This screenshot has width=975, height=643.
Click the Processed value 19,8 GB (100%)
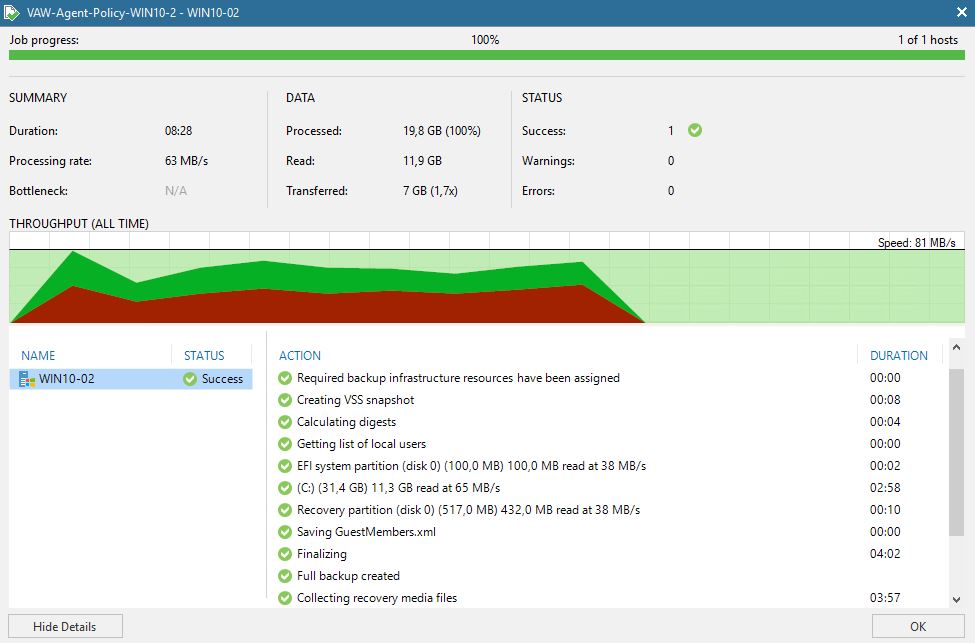pyautogui.click(x=441, y=131)
